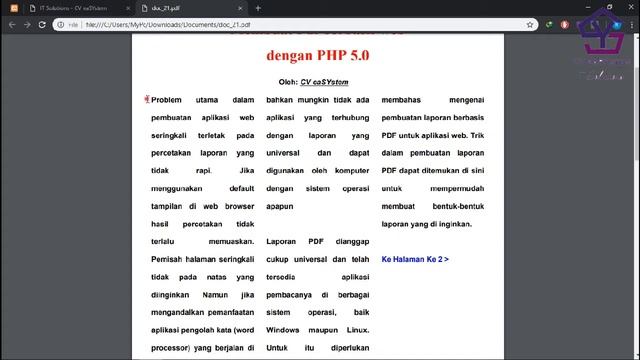Close the doc_21.pdf tab
640x360 pixels.
[x=240, y=8]
